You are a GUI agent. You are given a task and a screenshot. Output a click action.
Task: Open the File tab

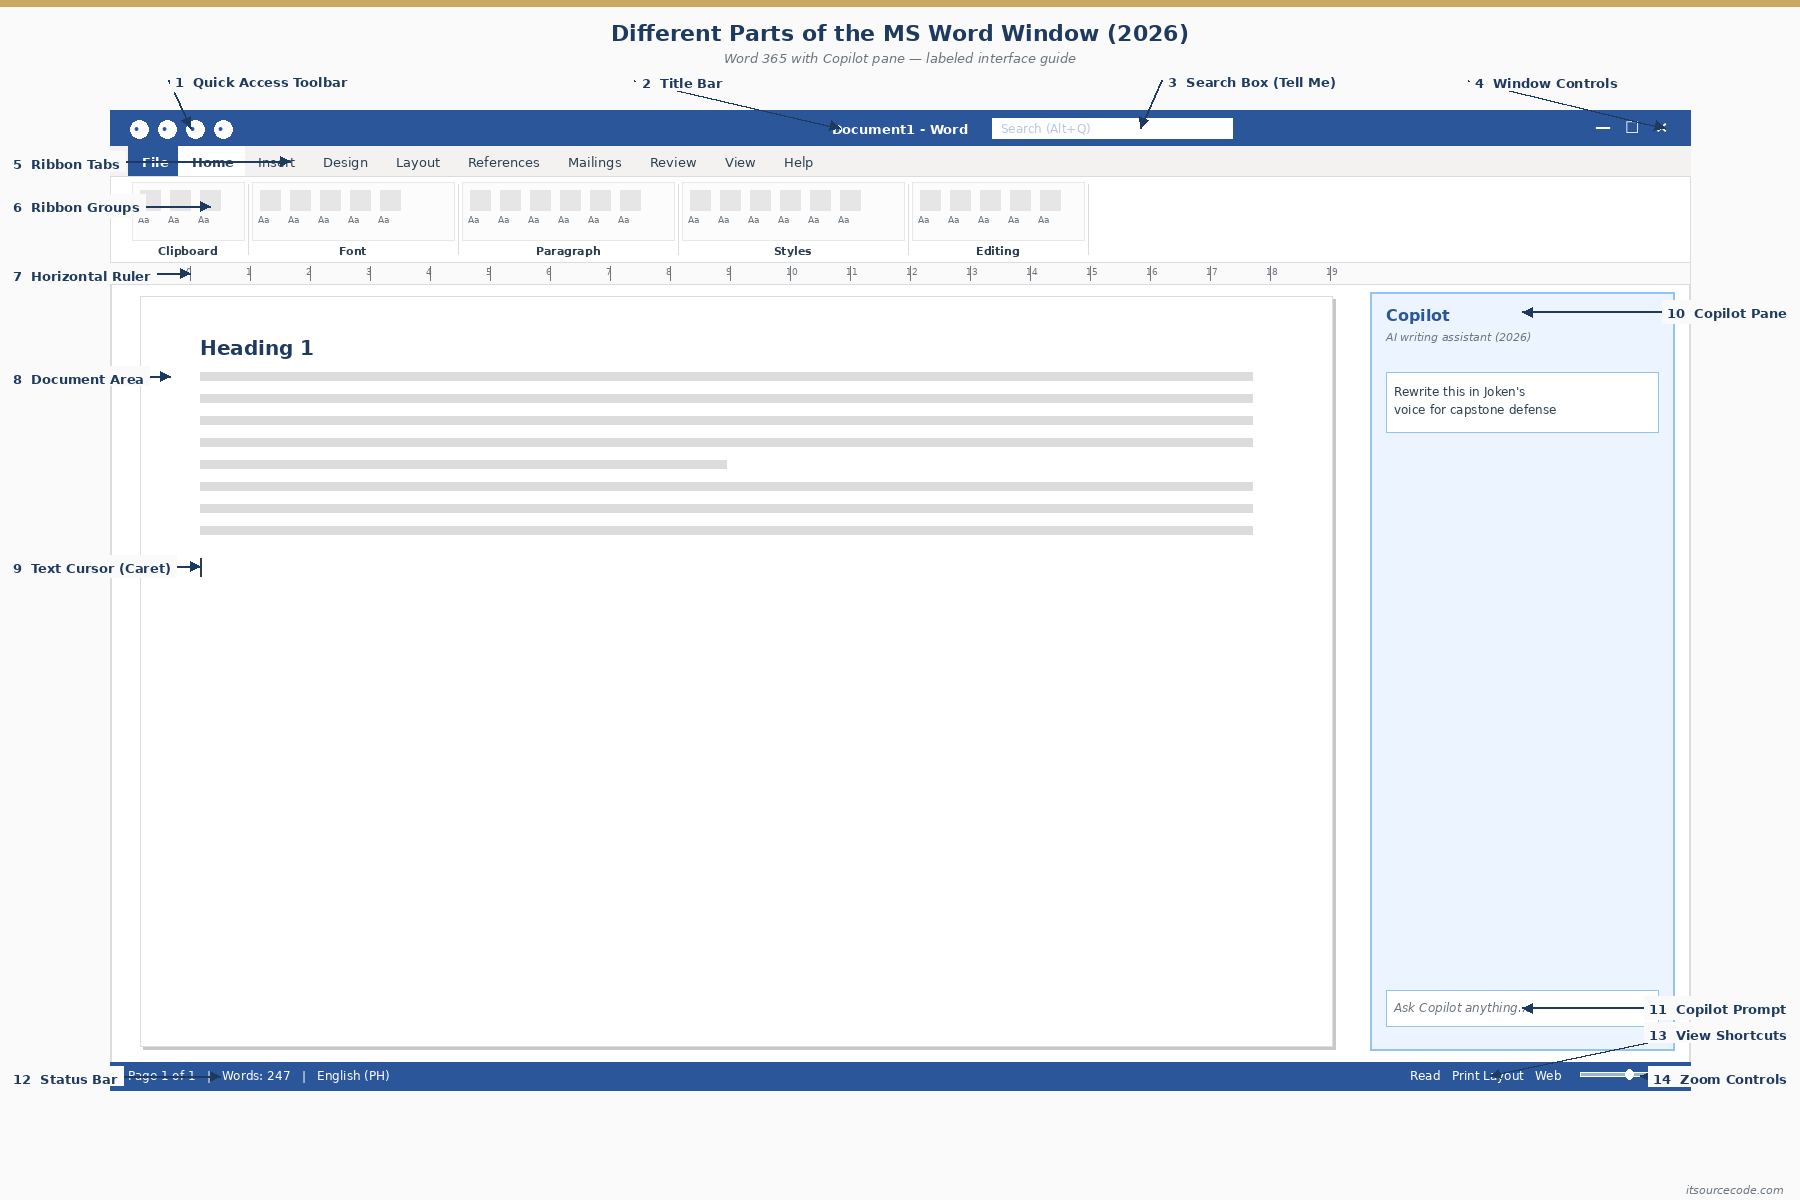(x=153, y=162)
